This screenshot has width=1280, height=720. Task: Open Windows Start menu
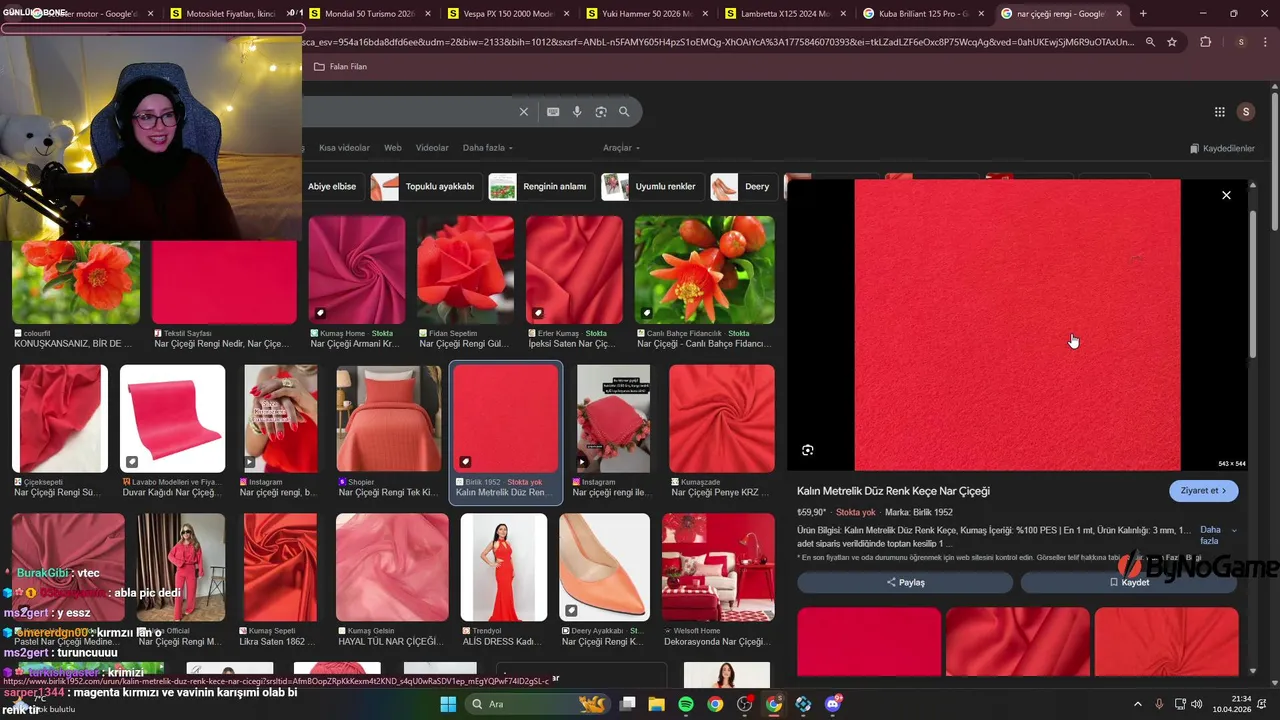[448, 704]
